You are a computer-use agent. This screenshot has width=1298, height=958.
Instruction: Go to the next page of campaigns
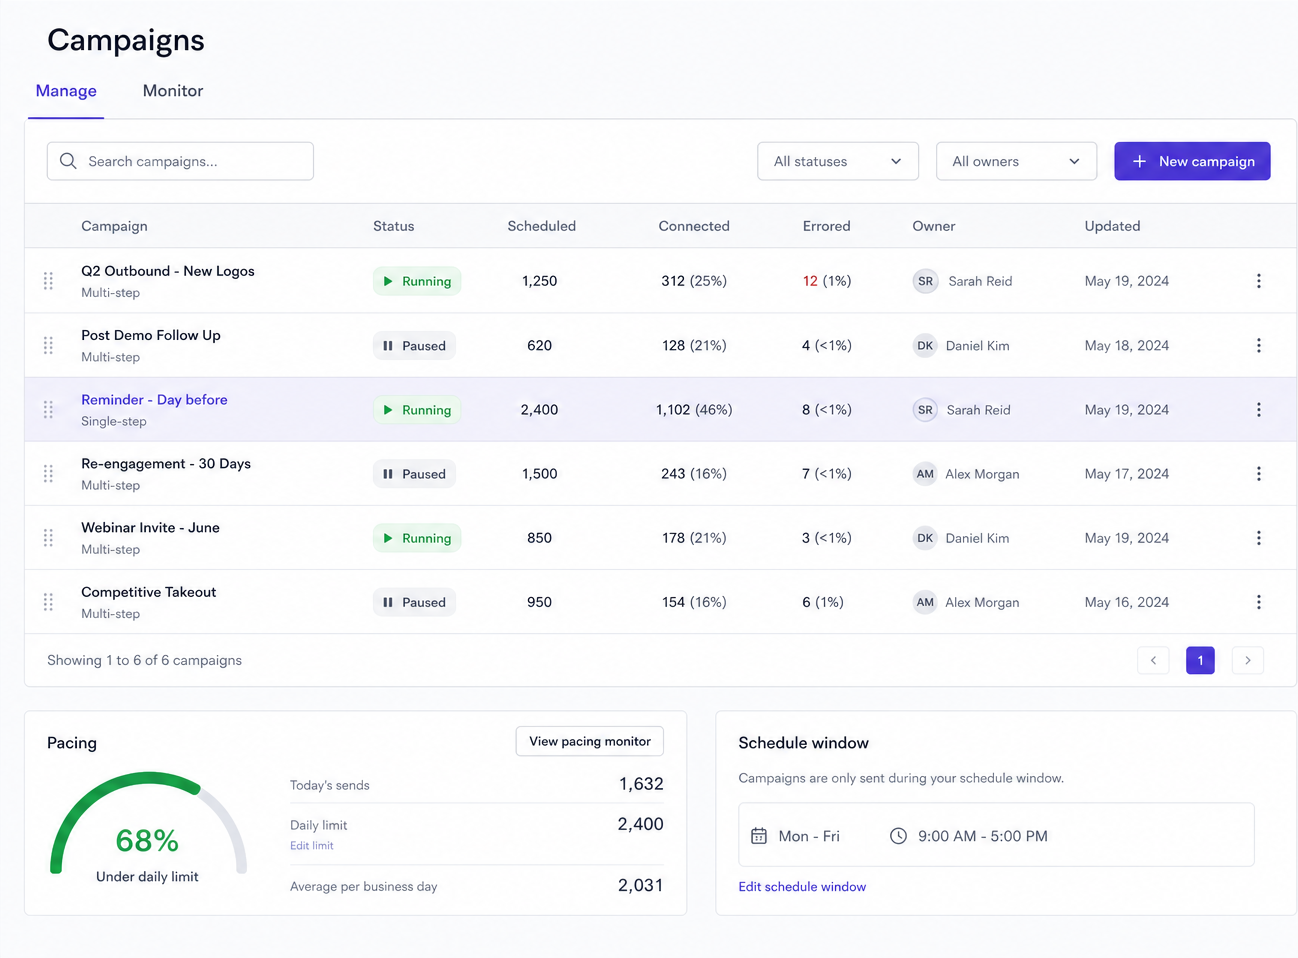1247,660
